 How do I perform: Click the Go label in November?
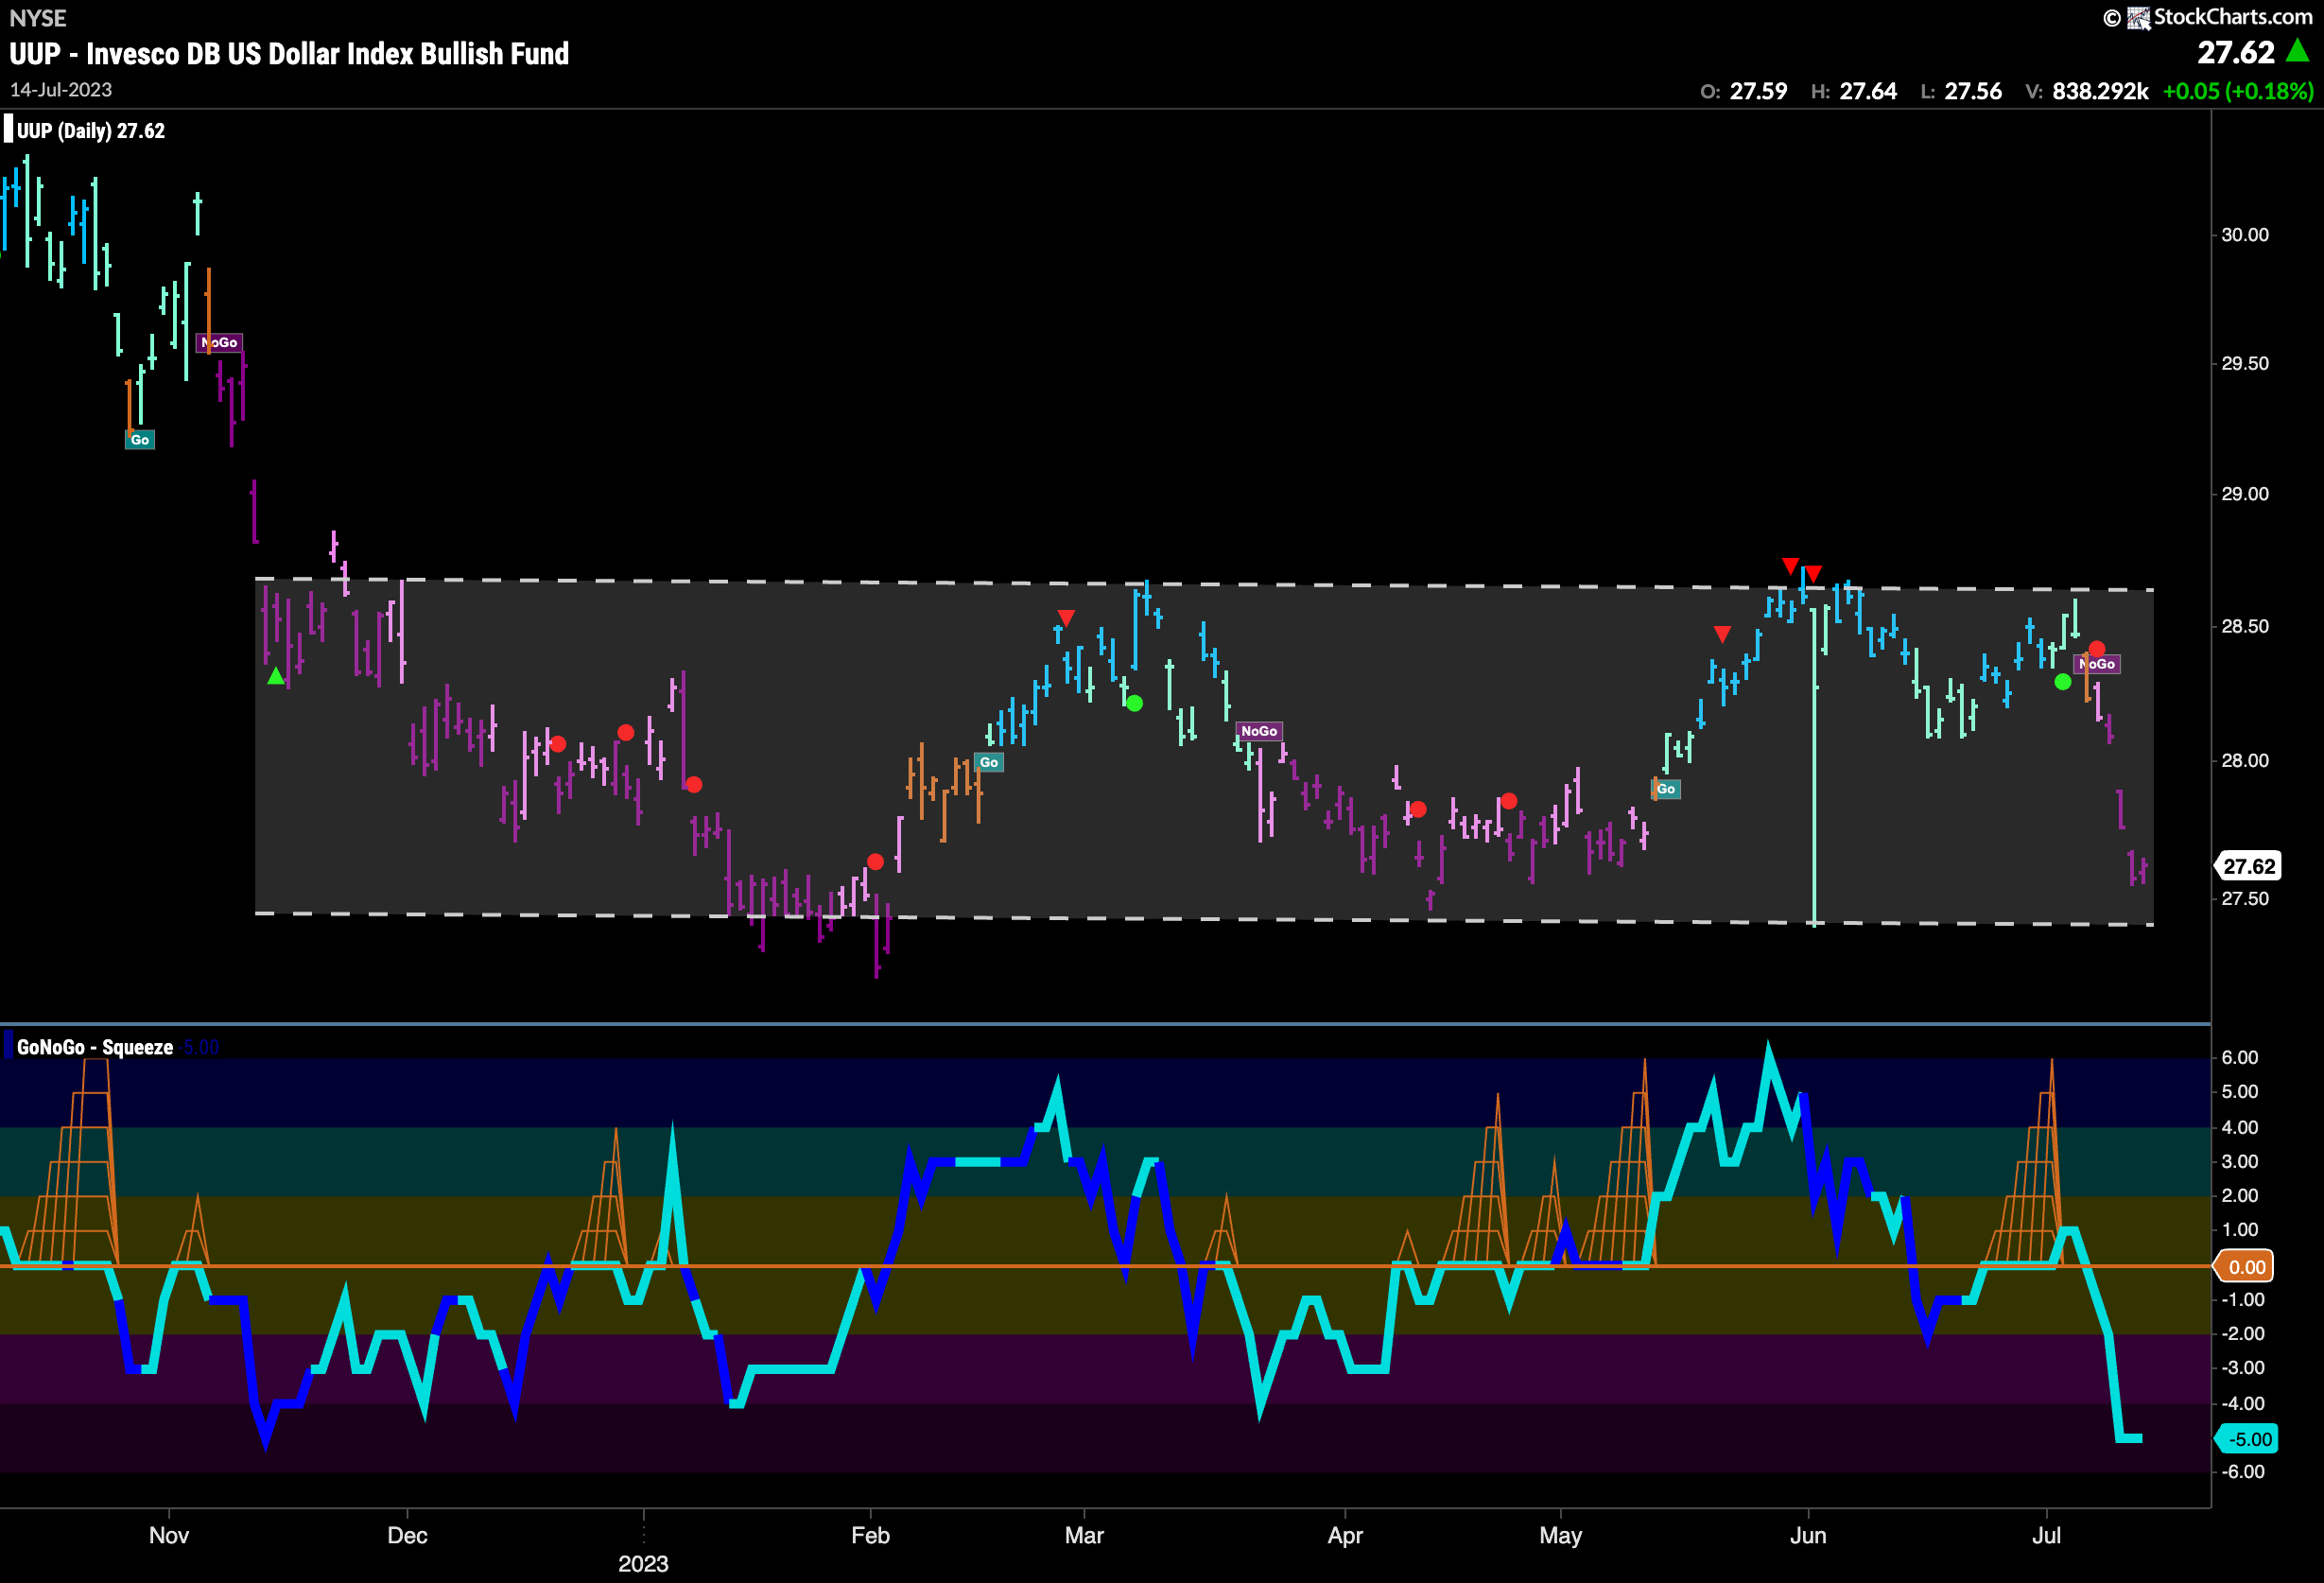[140, 440]
